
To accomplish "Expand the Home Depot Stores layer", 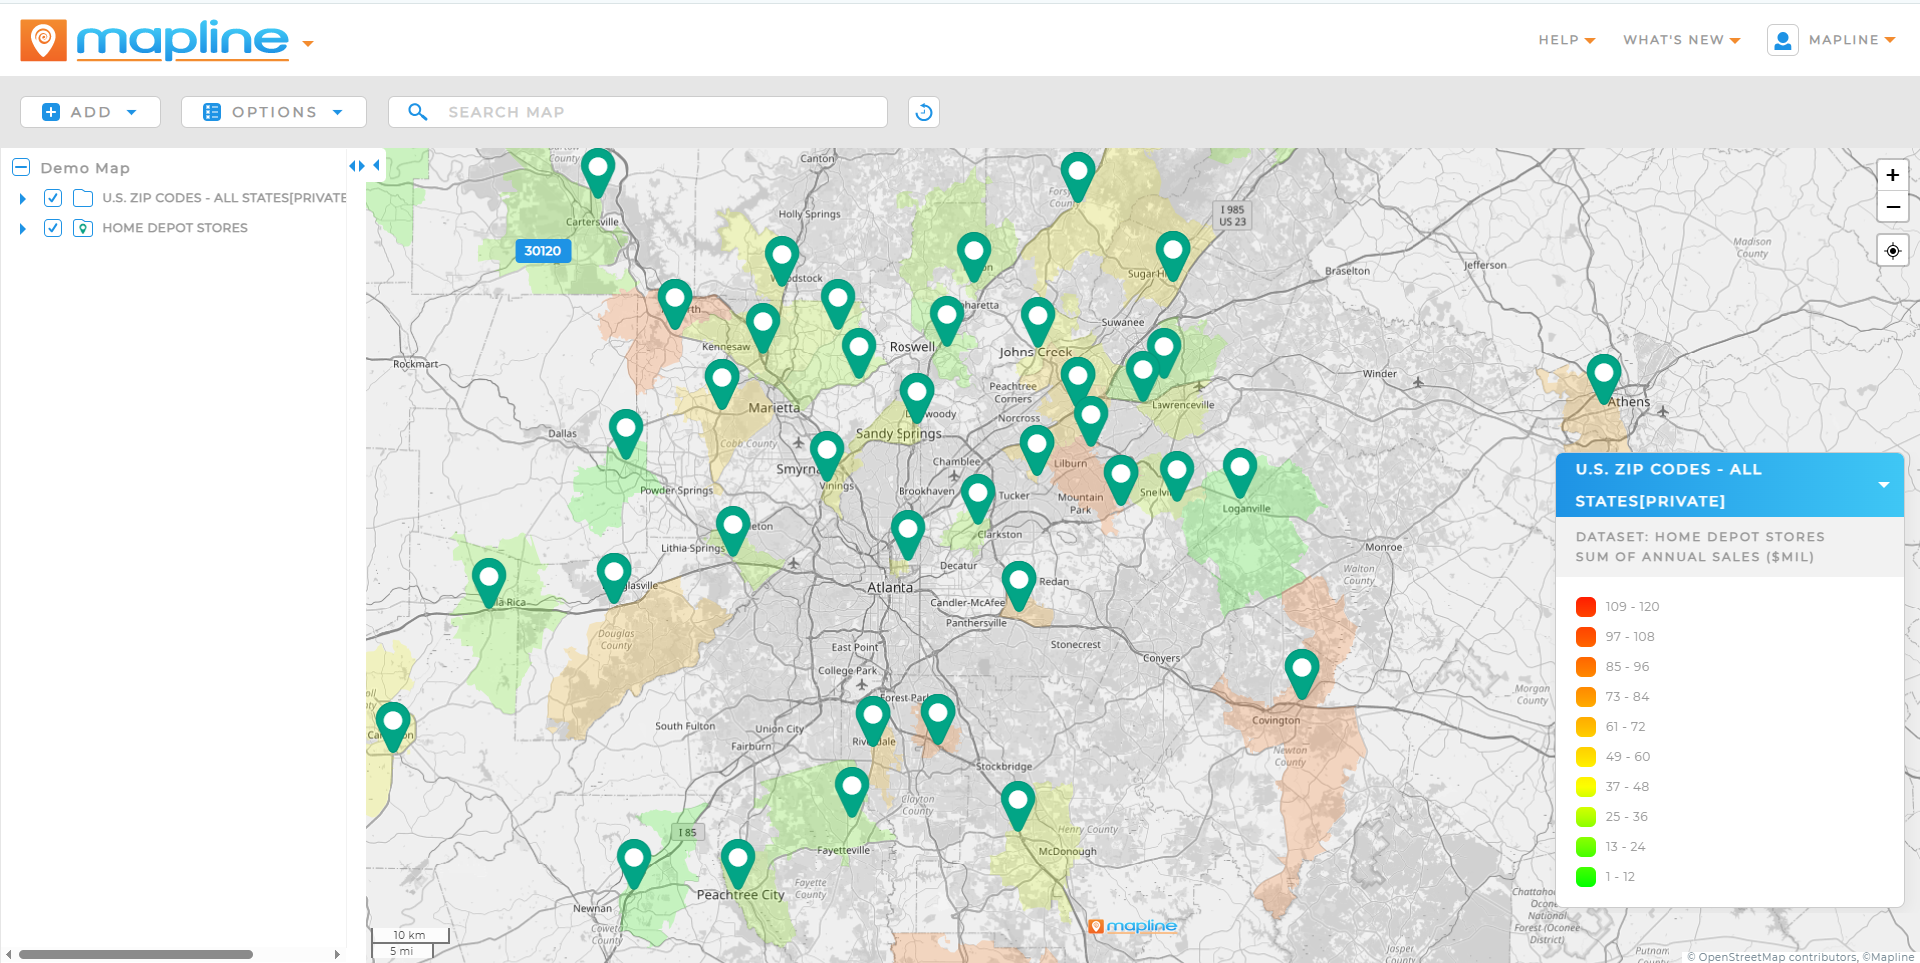I will 22,229.
